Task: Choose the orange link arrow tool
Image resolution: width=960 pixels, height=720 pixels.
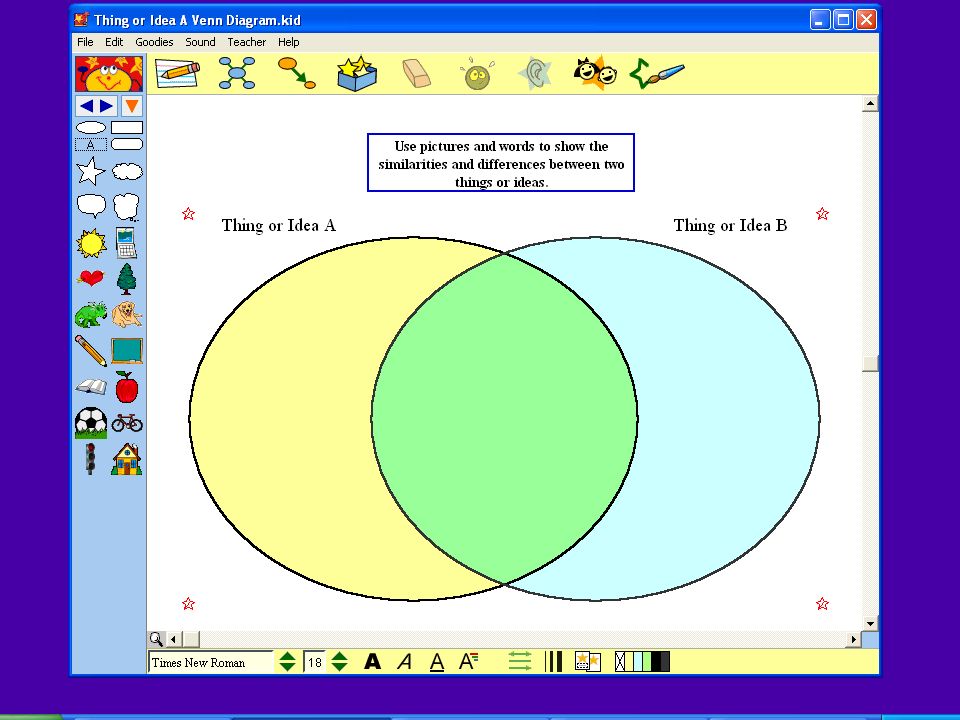Action: [296, 73]
